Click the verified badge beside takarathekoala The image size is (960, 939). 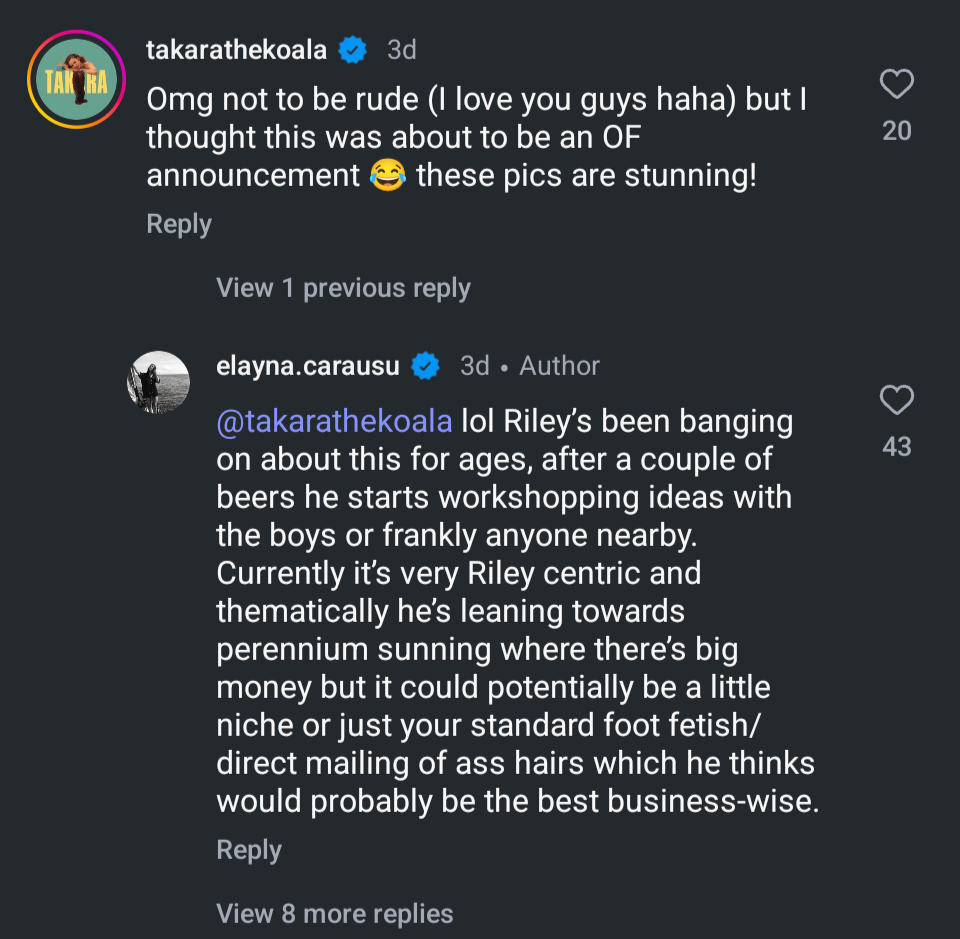point(352,49)
